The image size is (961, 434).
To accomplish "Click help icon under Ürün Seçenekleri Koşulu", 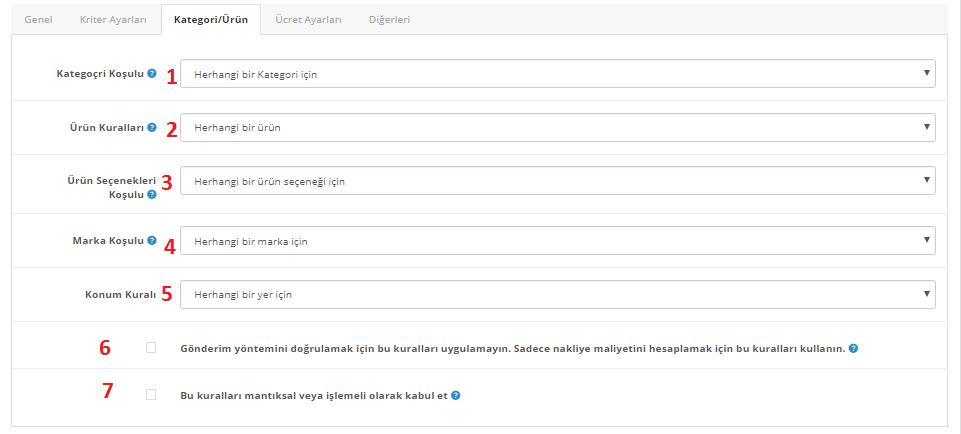I will point(152,195).
